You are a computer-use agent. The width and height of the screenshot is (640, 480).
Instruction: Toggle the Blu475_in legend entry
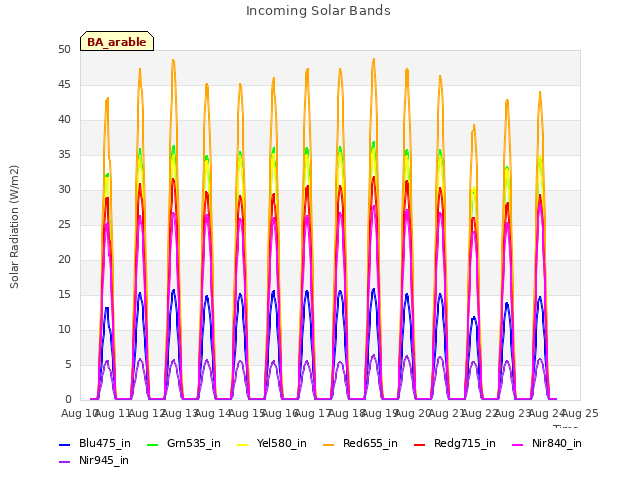(95, 444)
